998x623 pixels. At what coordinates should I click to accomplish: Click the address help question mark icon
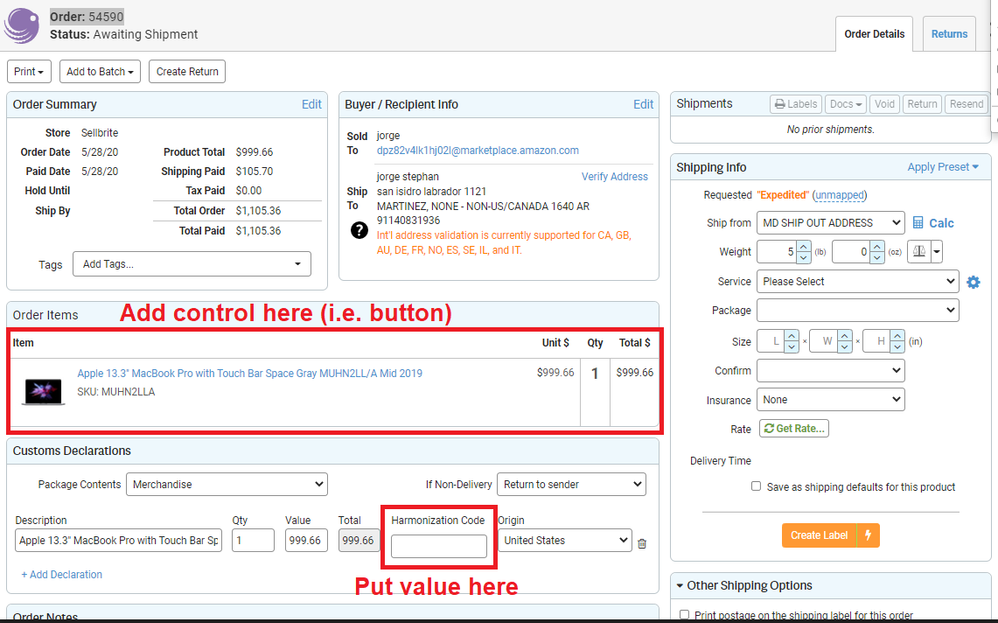pos(359,230)
